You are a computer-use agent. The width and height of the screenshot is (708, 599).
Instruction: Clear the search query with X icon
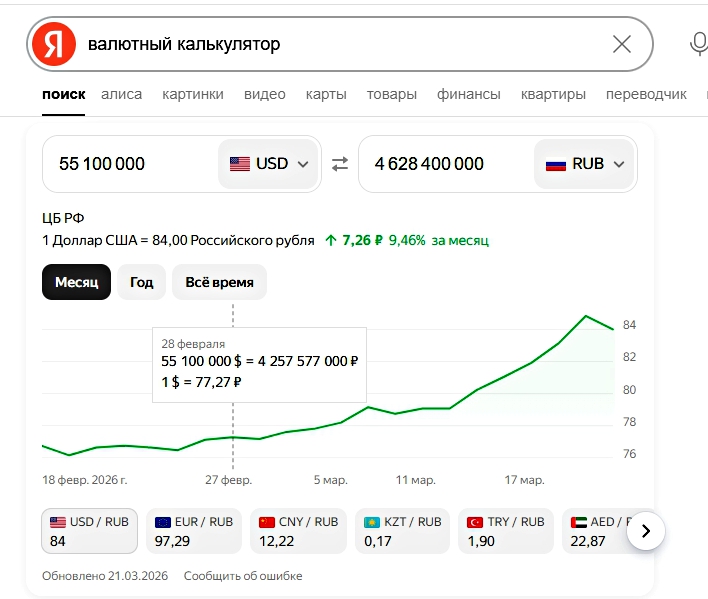[x=621, y=44]
